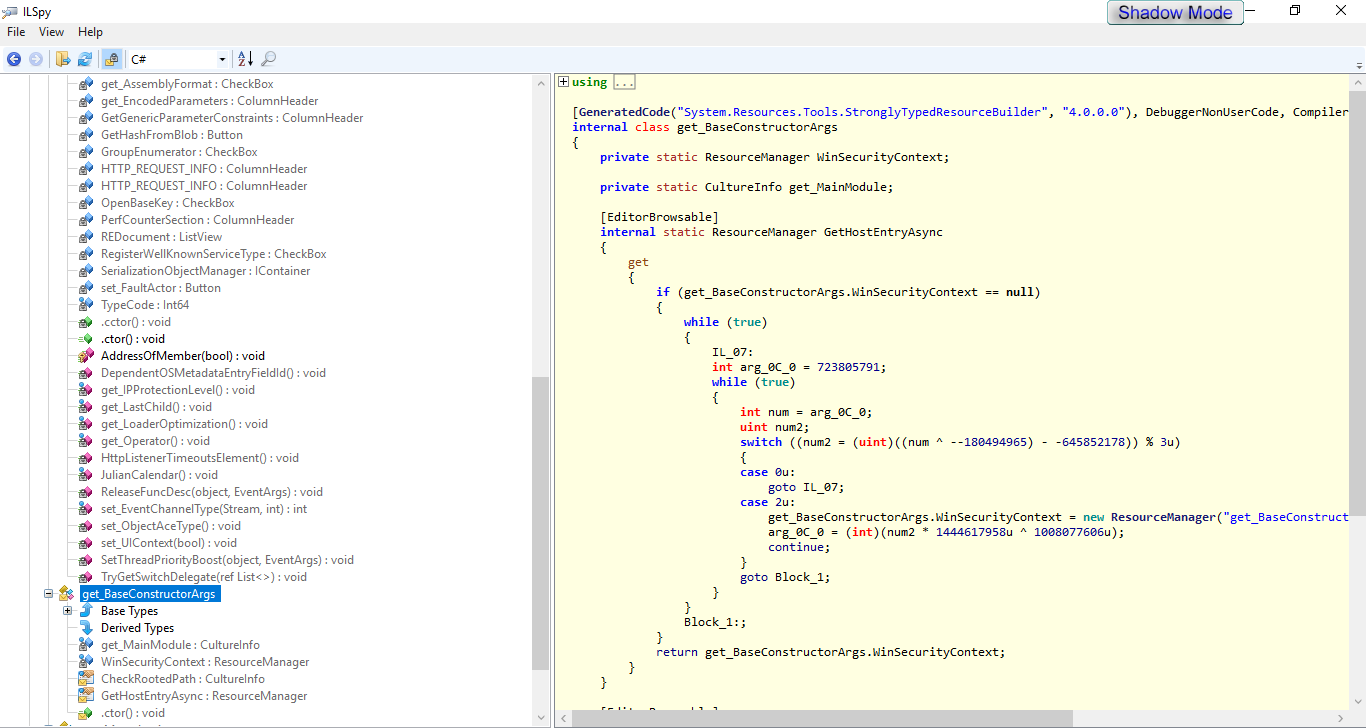This screenshot has width=1366, height=728.
Task: Expand the collapsed using block
Action: coord(564,82)
